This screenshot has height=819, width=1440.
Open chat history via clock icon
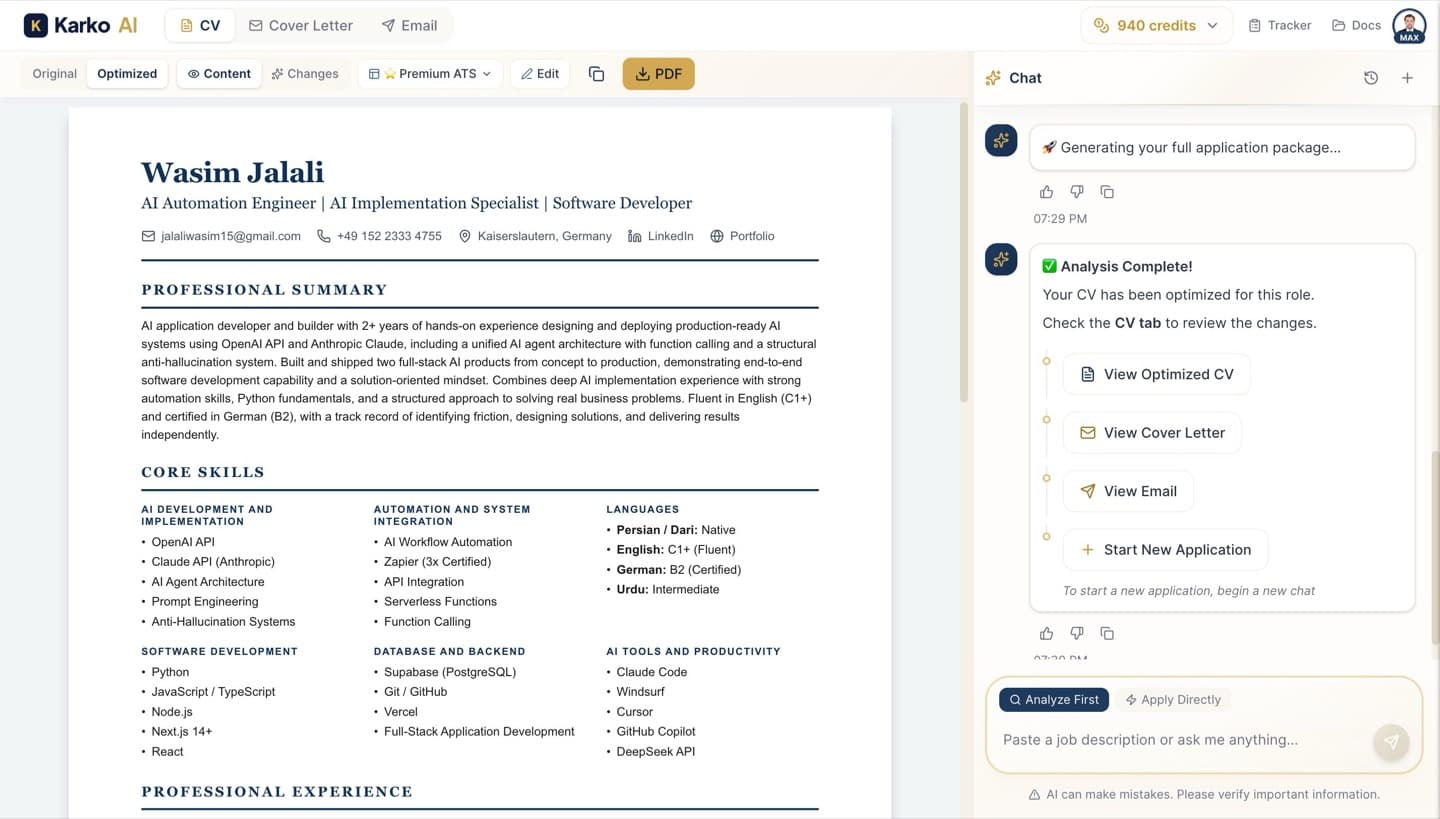click(x=1371, y=77)
